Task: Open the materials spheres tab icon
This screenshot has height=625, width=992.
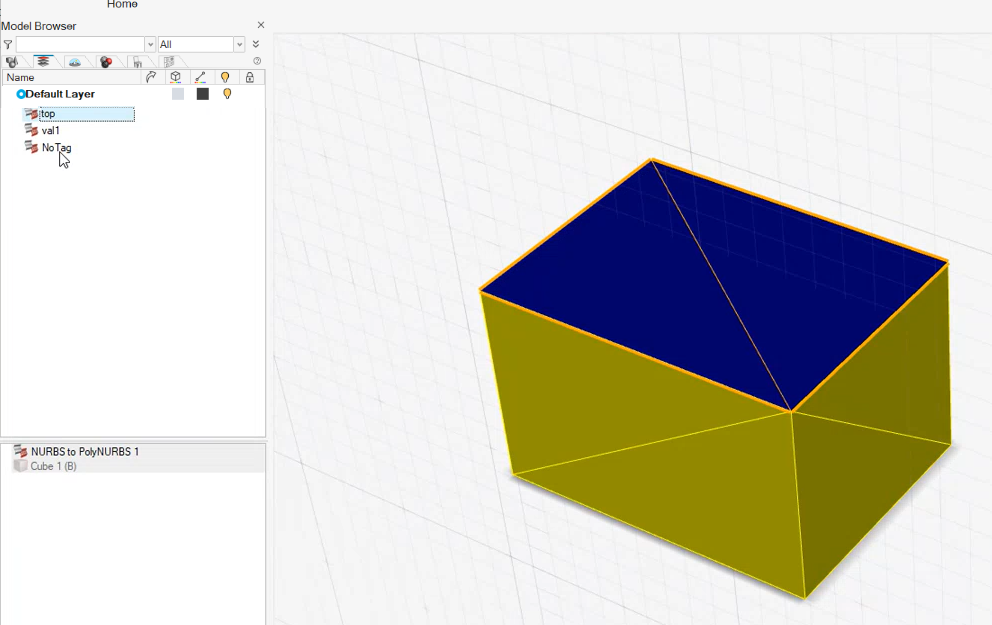Action: (106, 62)
